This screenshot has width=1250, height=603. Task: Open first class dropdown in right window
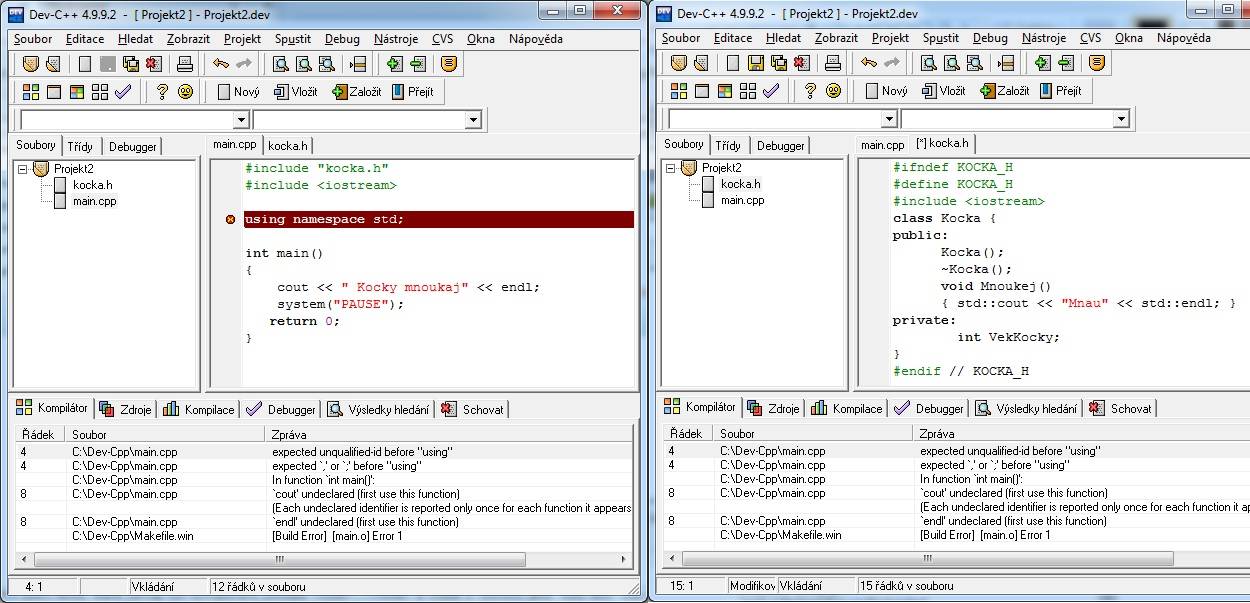[888, 119]
